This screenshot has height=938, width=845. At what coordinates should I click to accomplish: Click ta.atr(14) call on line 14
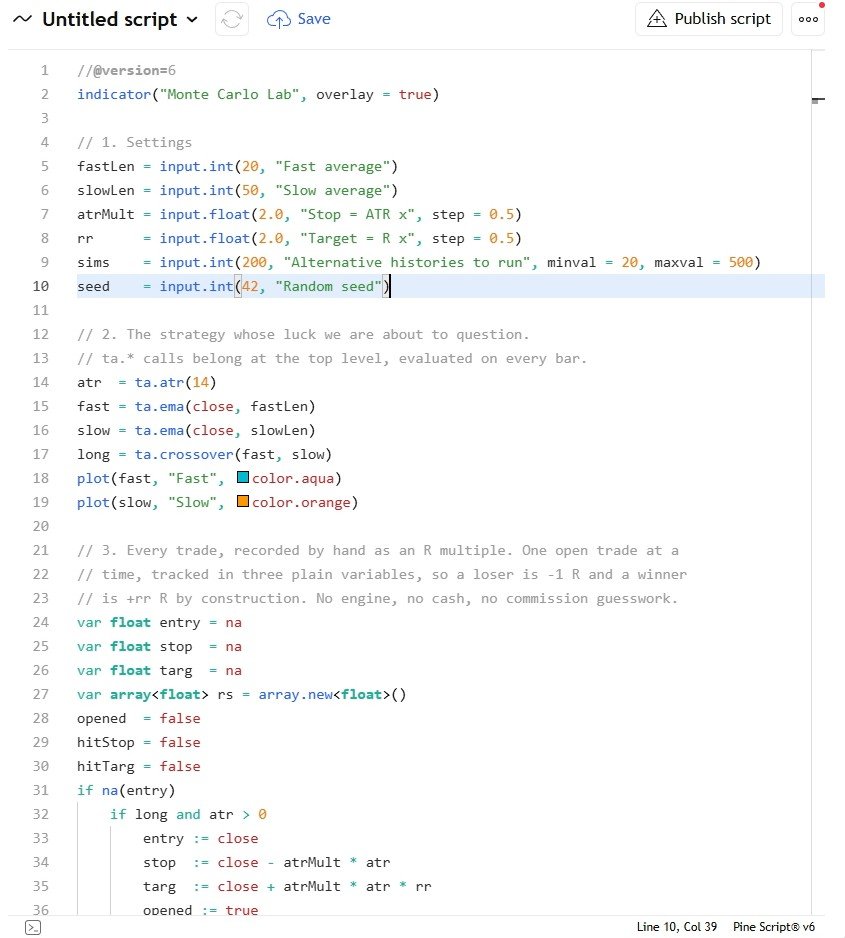(175, 382)
